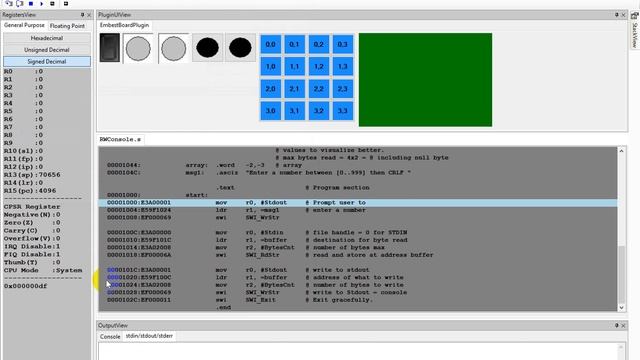Image resolution: width=640 pixels, height=360 pixels.
Task: Click the left black LED indicator
Action: 207,48
